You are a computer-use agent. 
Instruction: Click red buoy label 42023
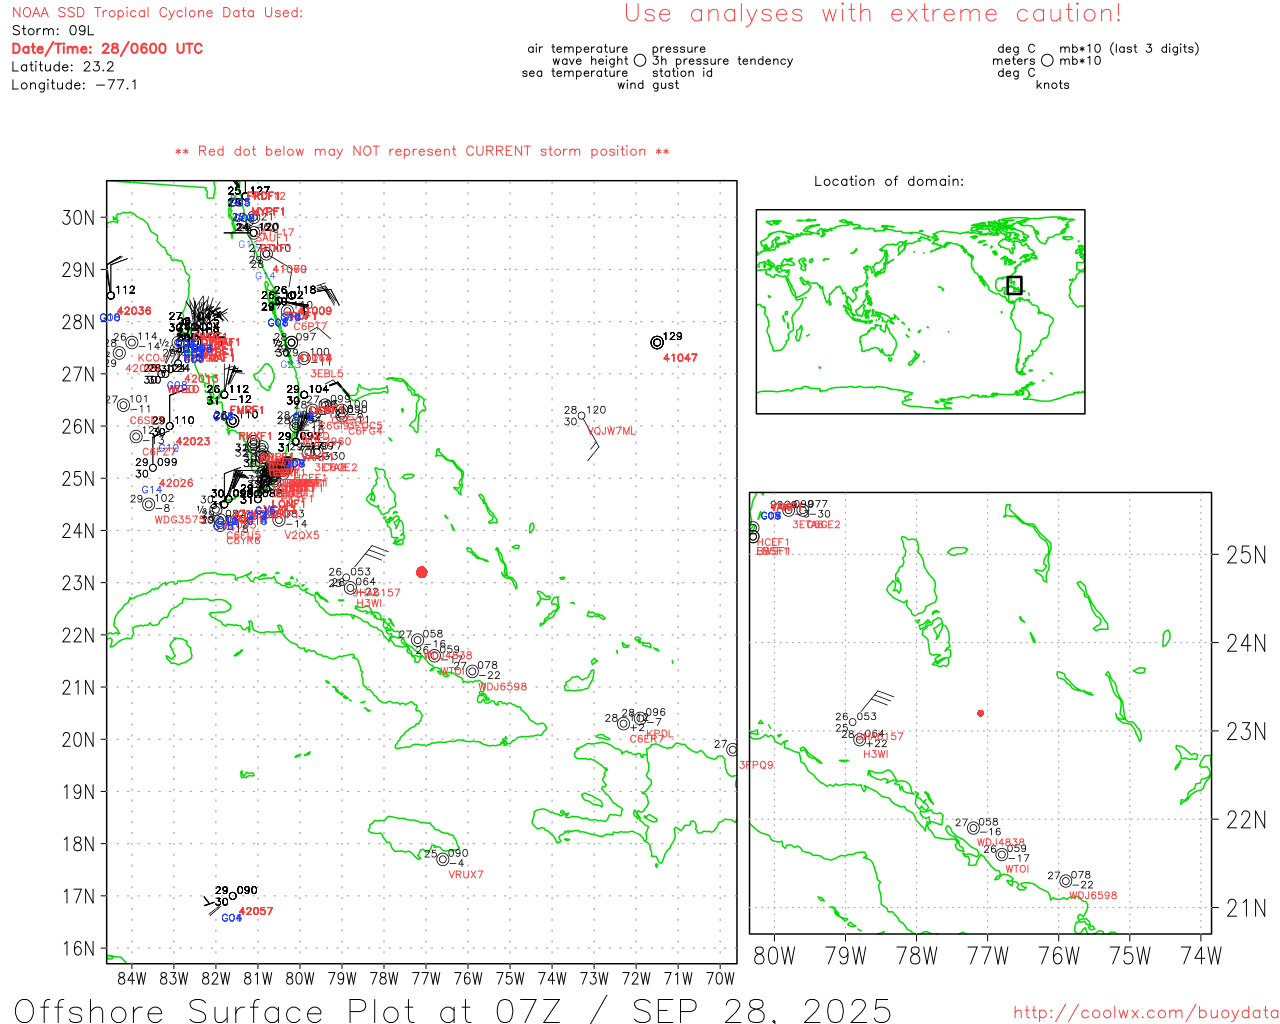(x=193, y=441)
